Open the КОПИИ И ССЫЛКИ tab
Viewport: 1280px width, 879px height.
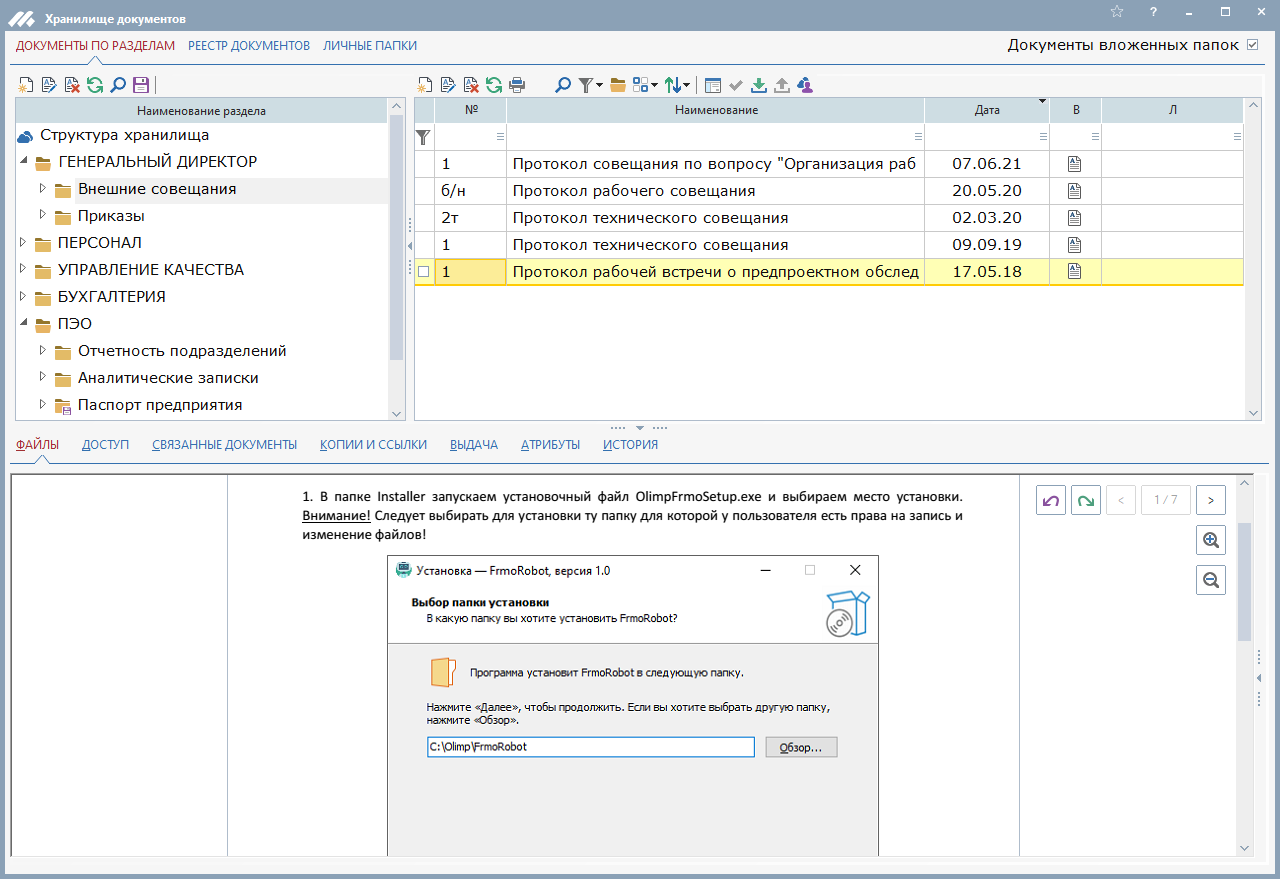(374, 445)
